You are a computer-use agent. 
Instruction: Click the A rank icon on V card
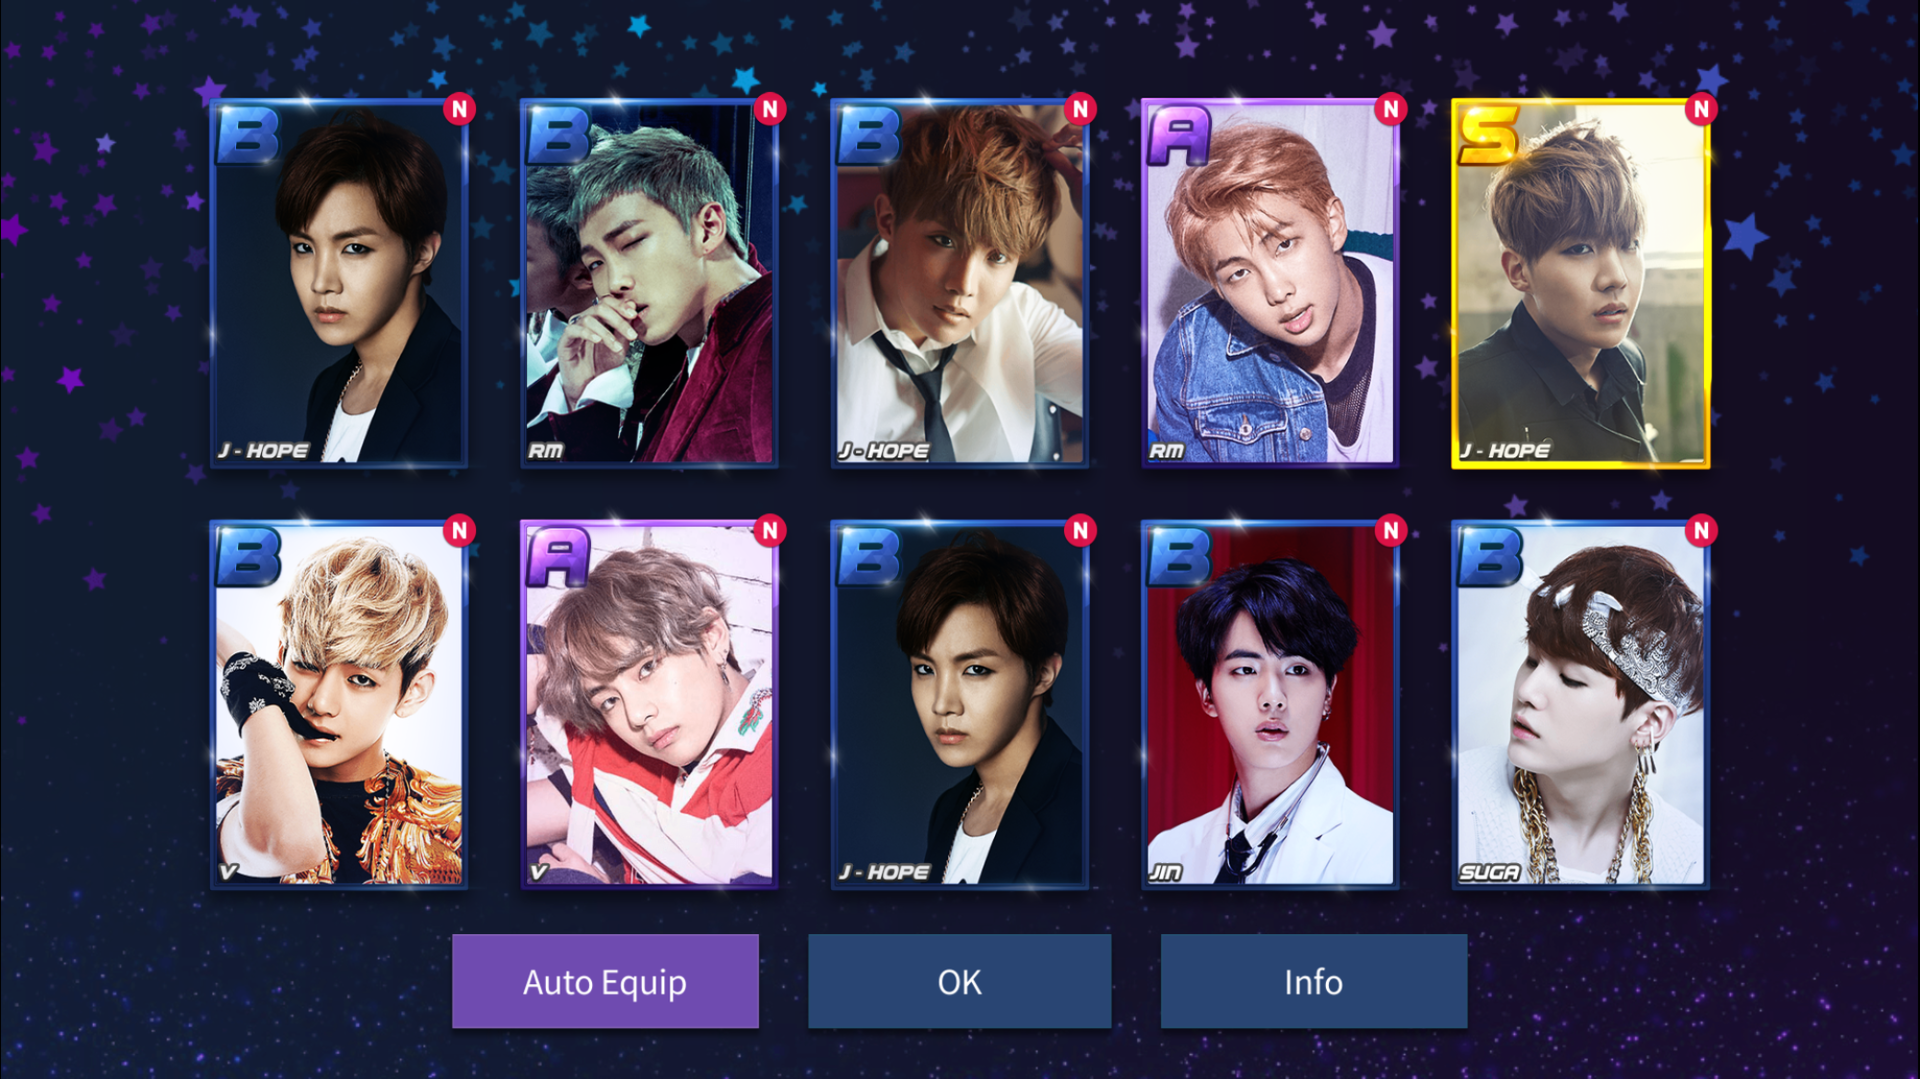(x=558, y=557)
